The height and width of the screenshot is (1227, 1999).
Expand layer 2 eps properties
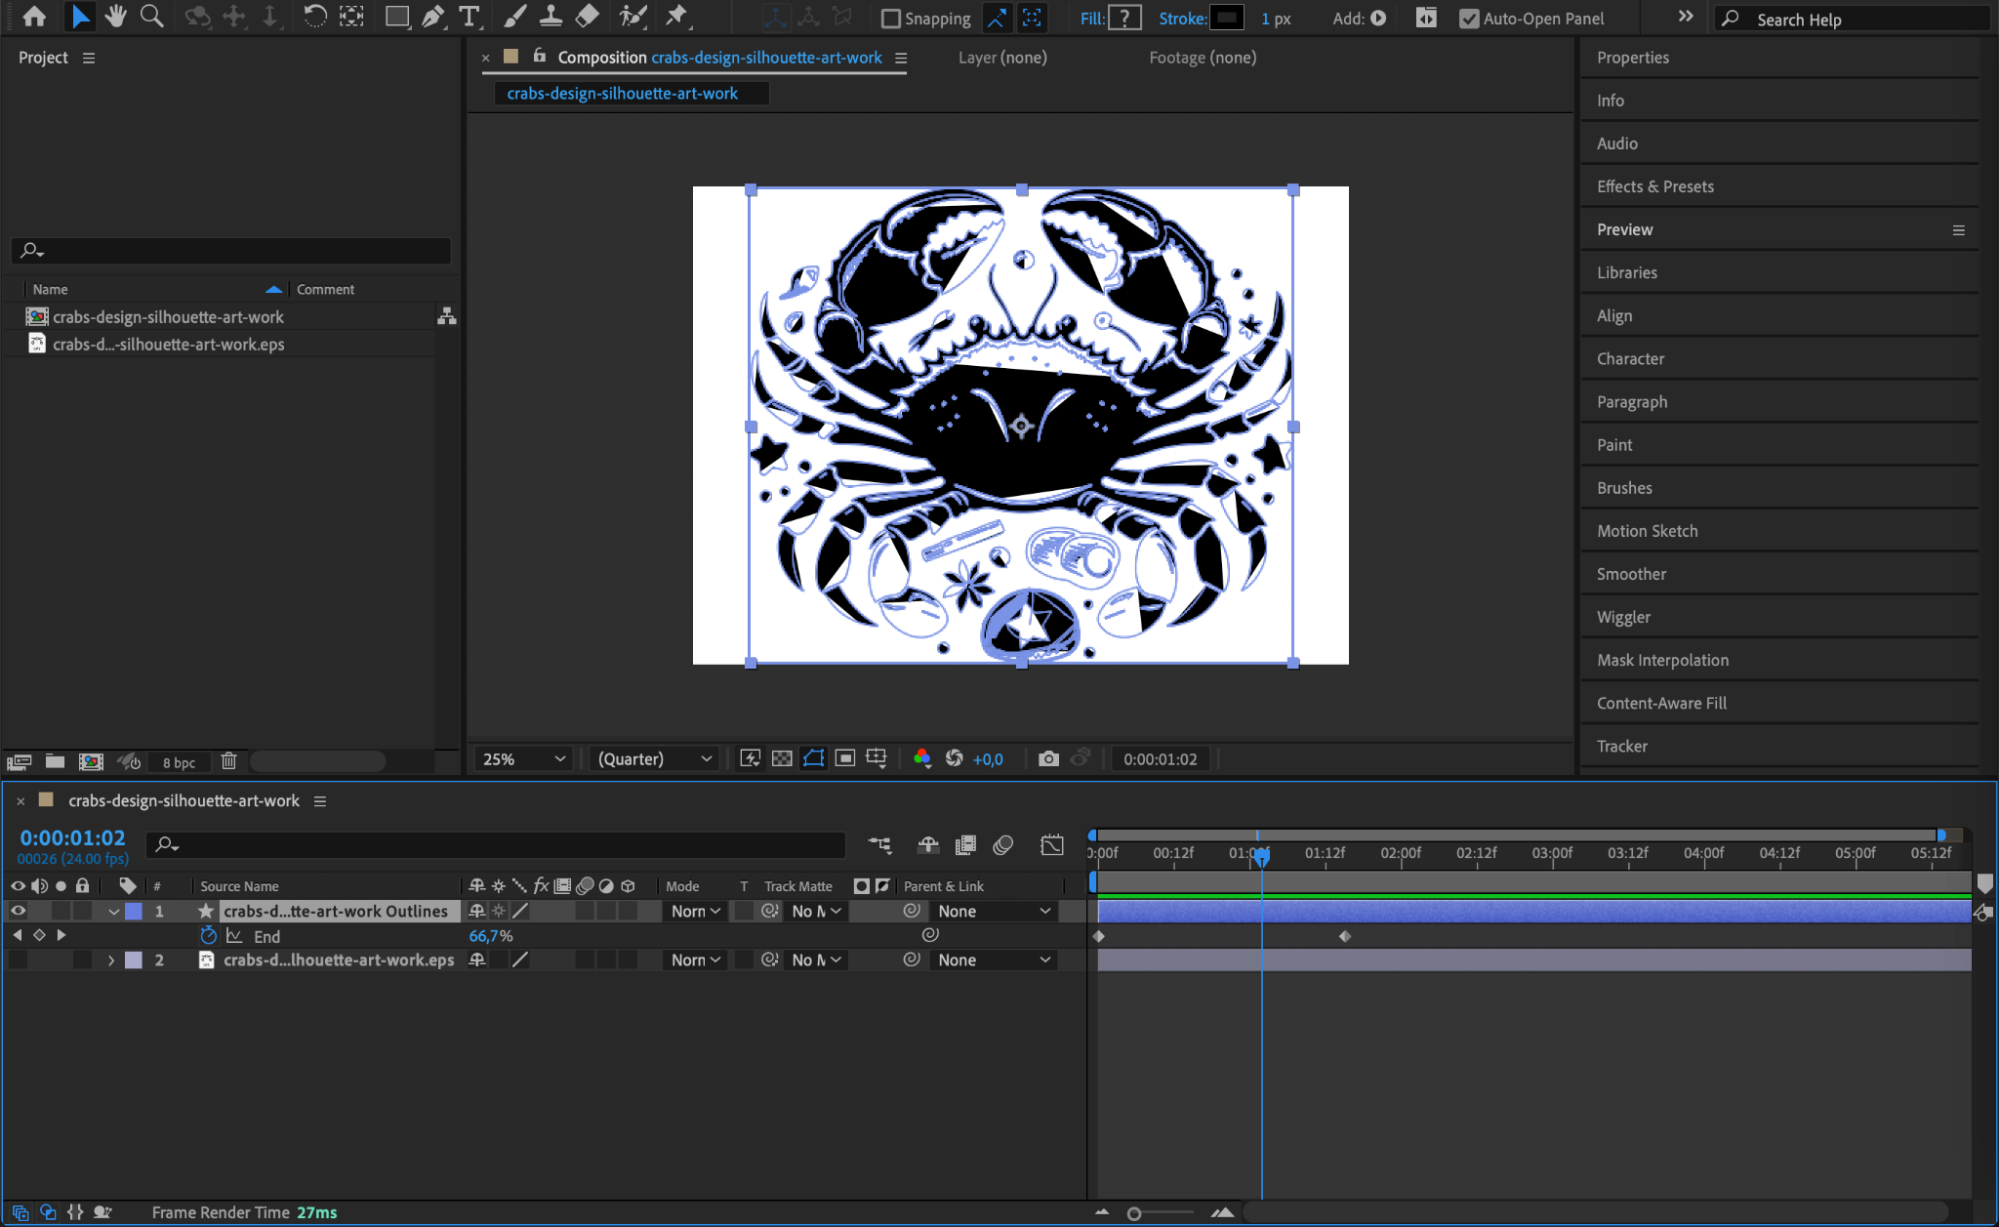click(x=111, y=960)
